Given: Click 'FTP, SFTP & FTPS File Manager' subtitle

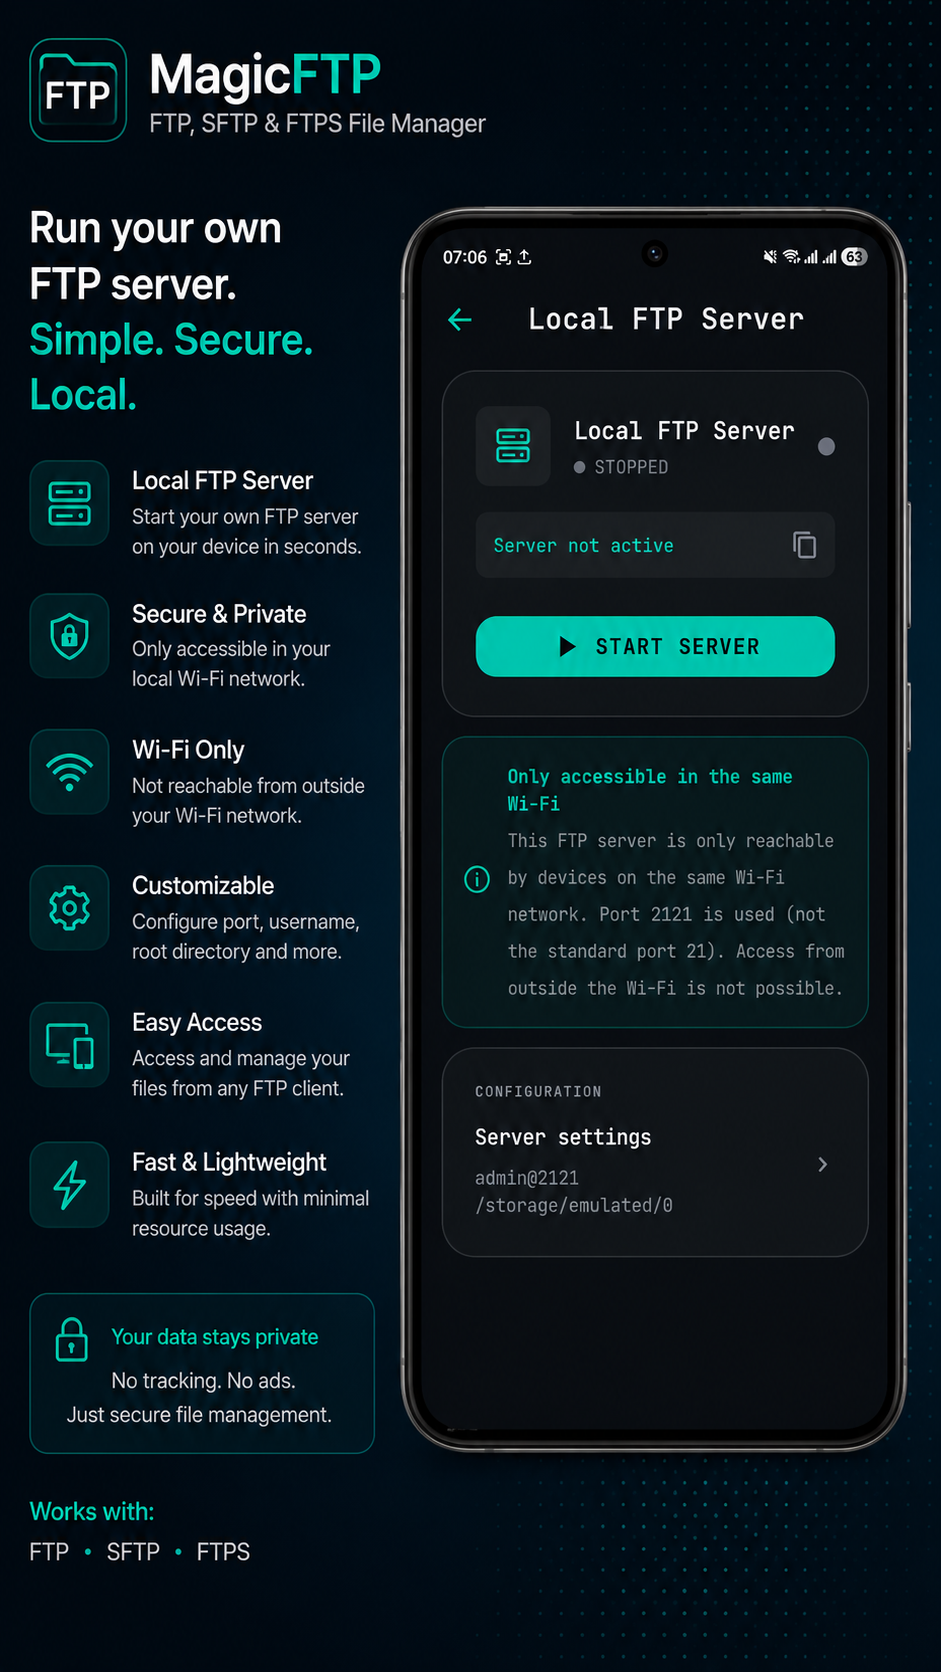Looking at the screenshot, I should coord(317,124).
